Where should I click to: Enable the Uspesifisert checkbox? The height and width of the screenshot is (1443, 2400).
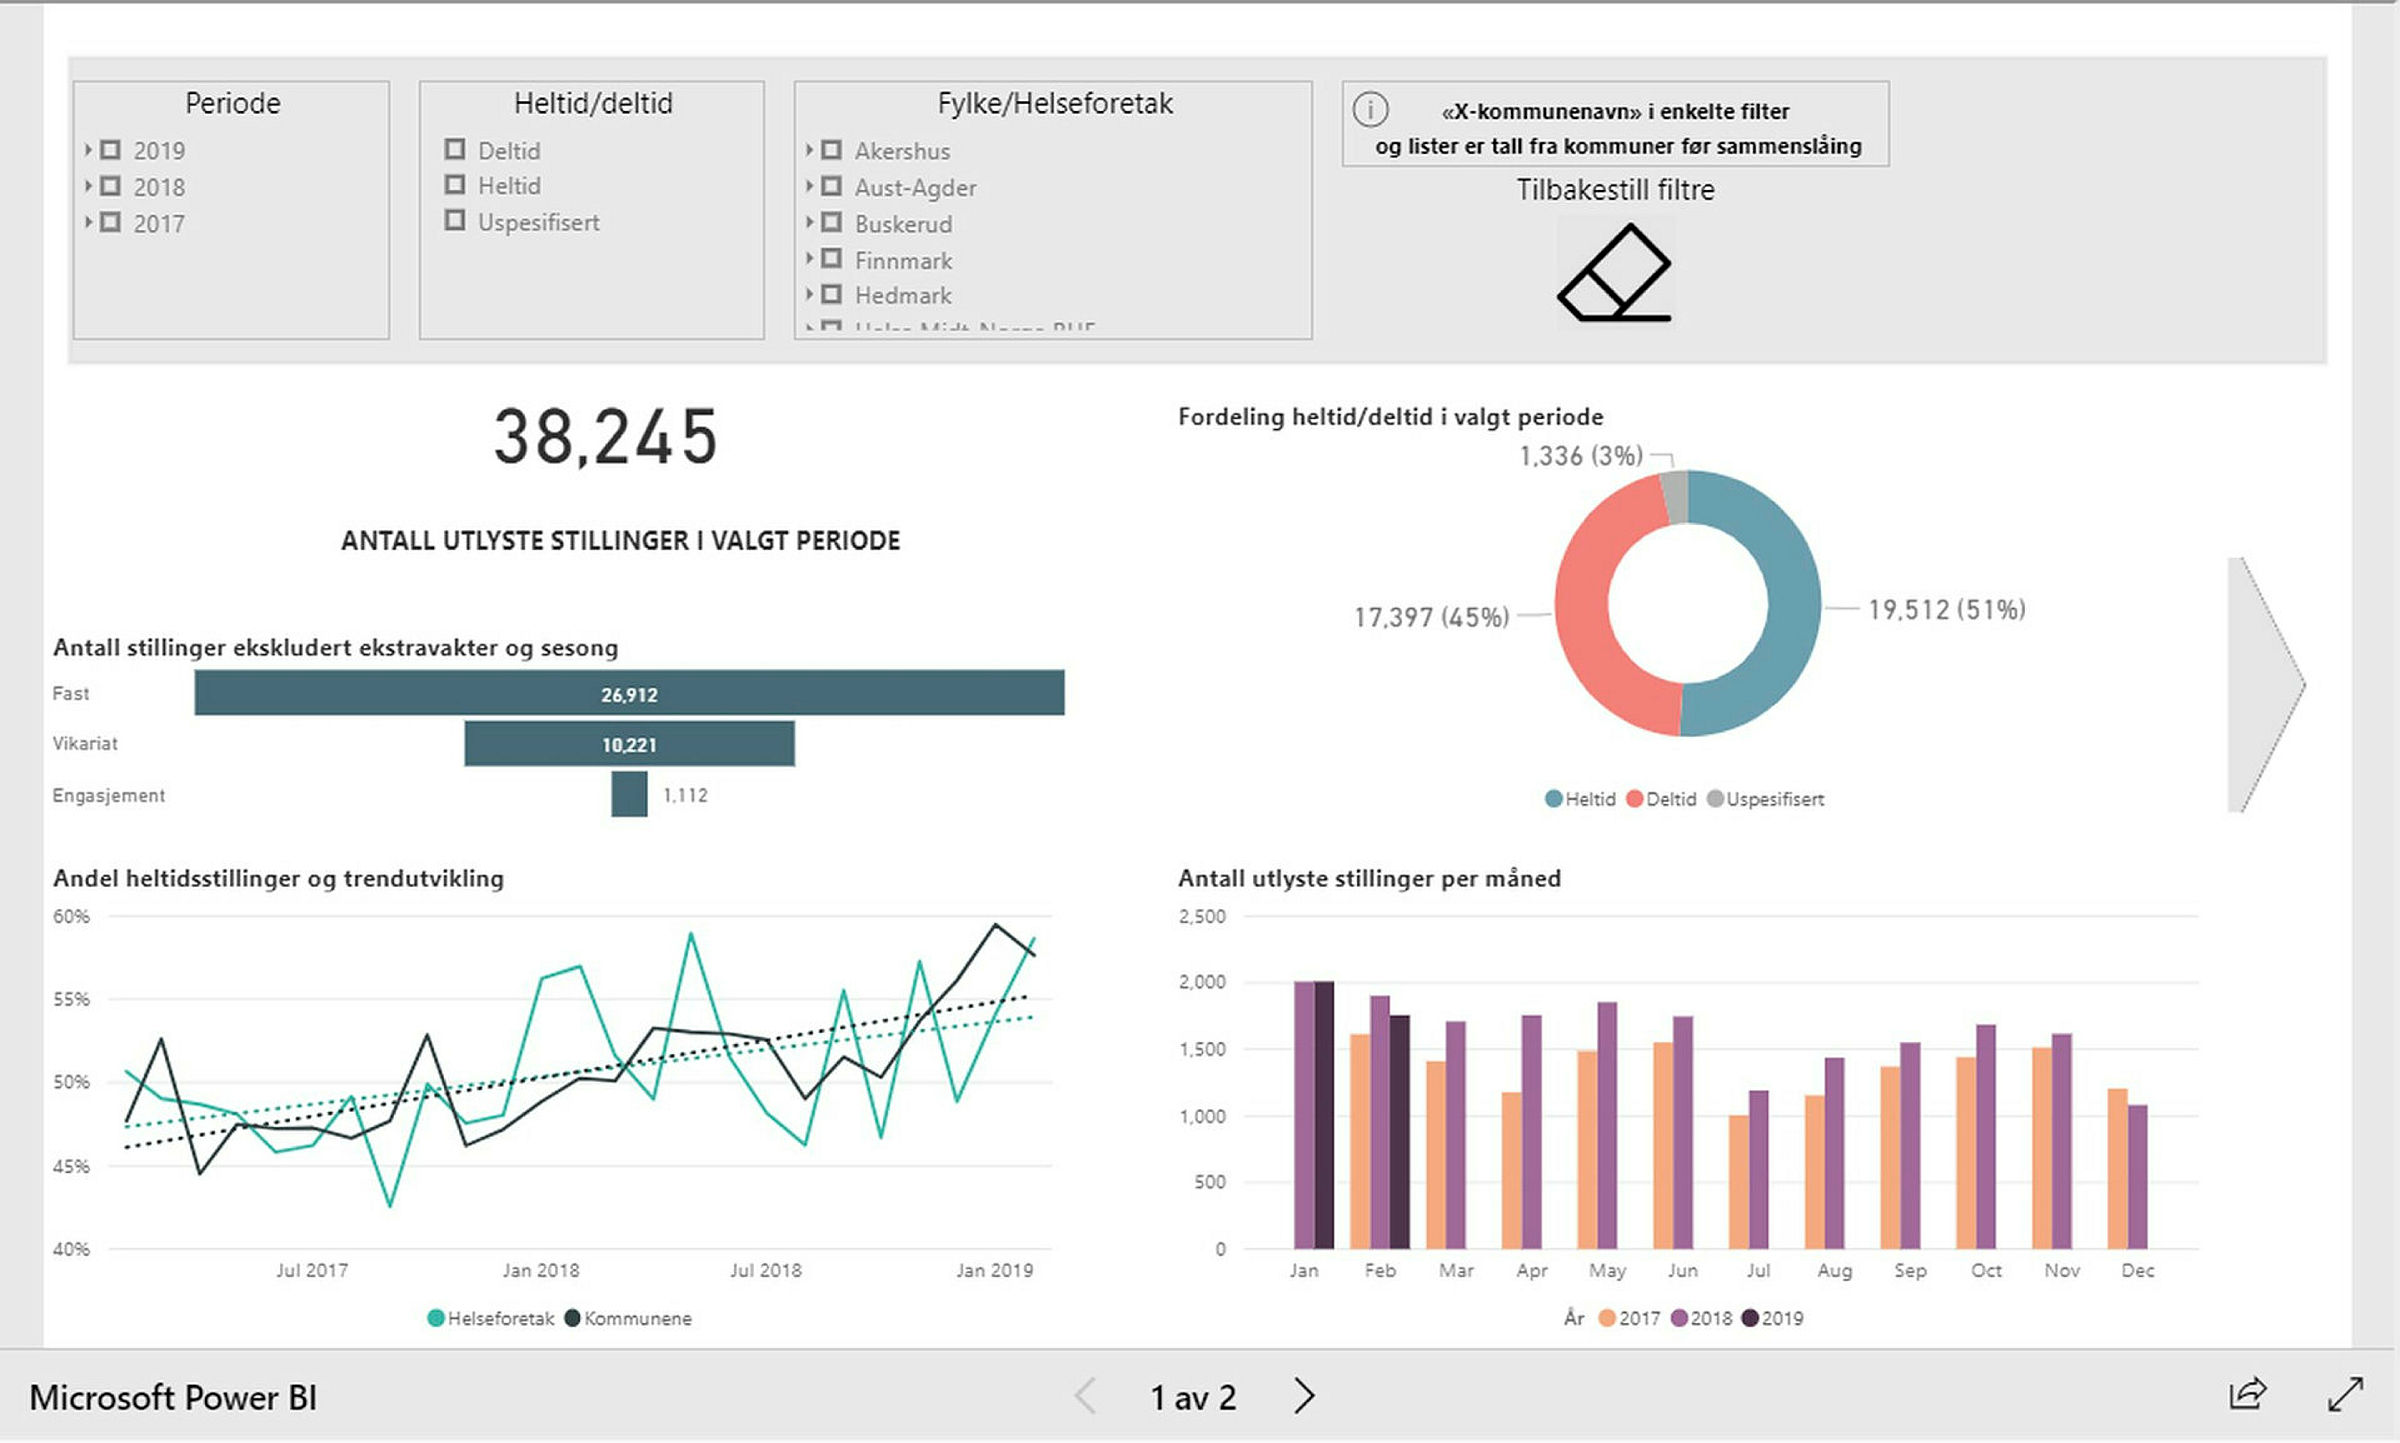tap(455, 221)
